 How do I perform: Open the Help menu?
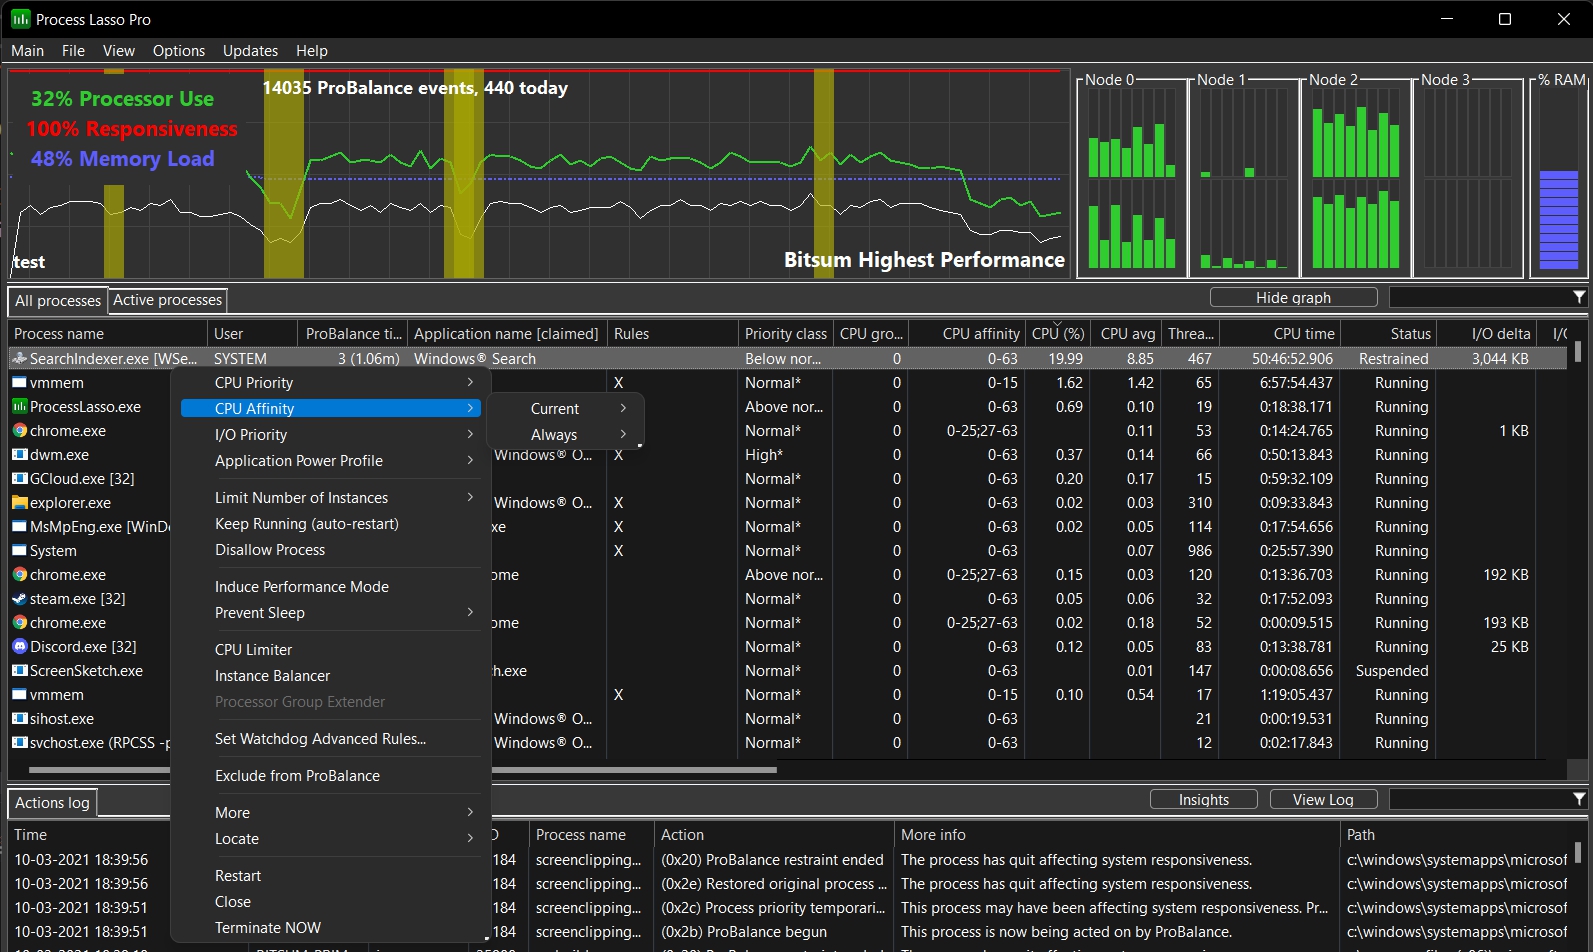(311, 50)
